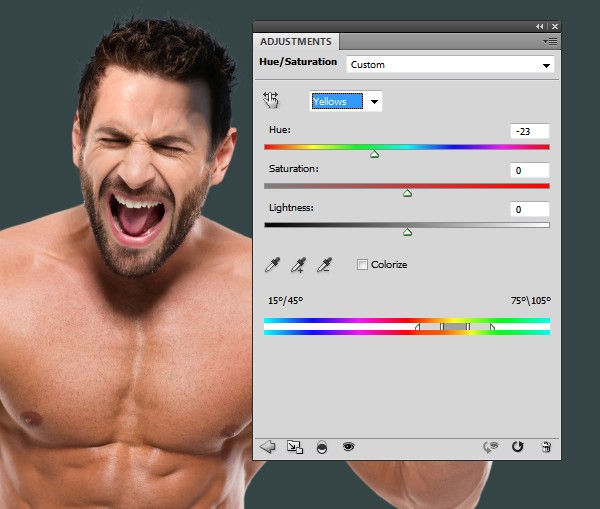This screenshot has width=600, height=509.
Task: Pick the plain Eyedropper tool
Action: pos(272,265)
